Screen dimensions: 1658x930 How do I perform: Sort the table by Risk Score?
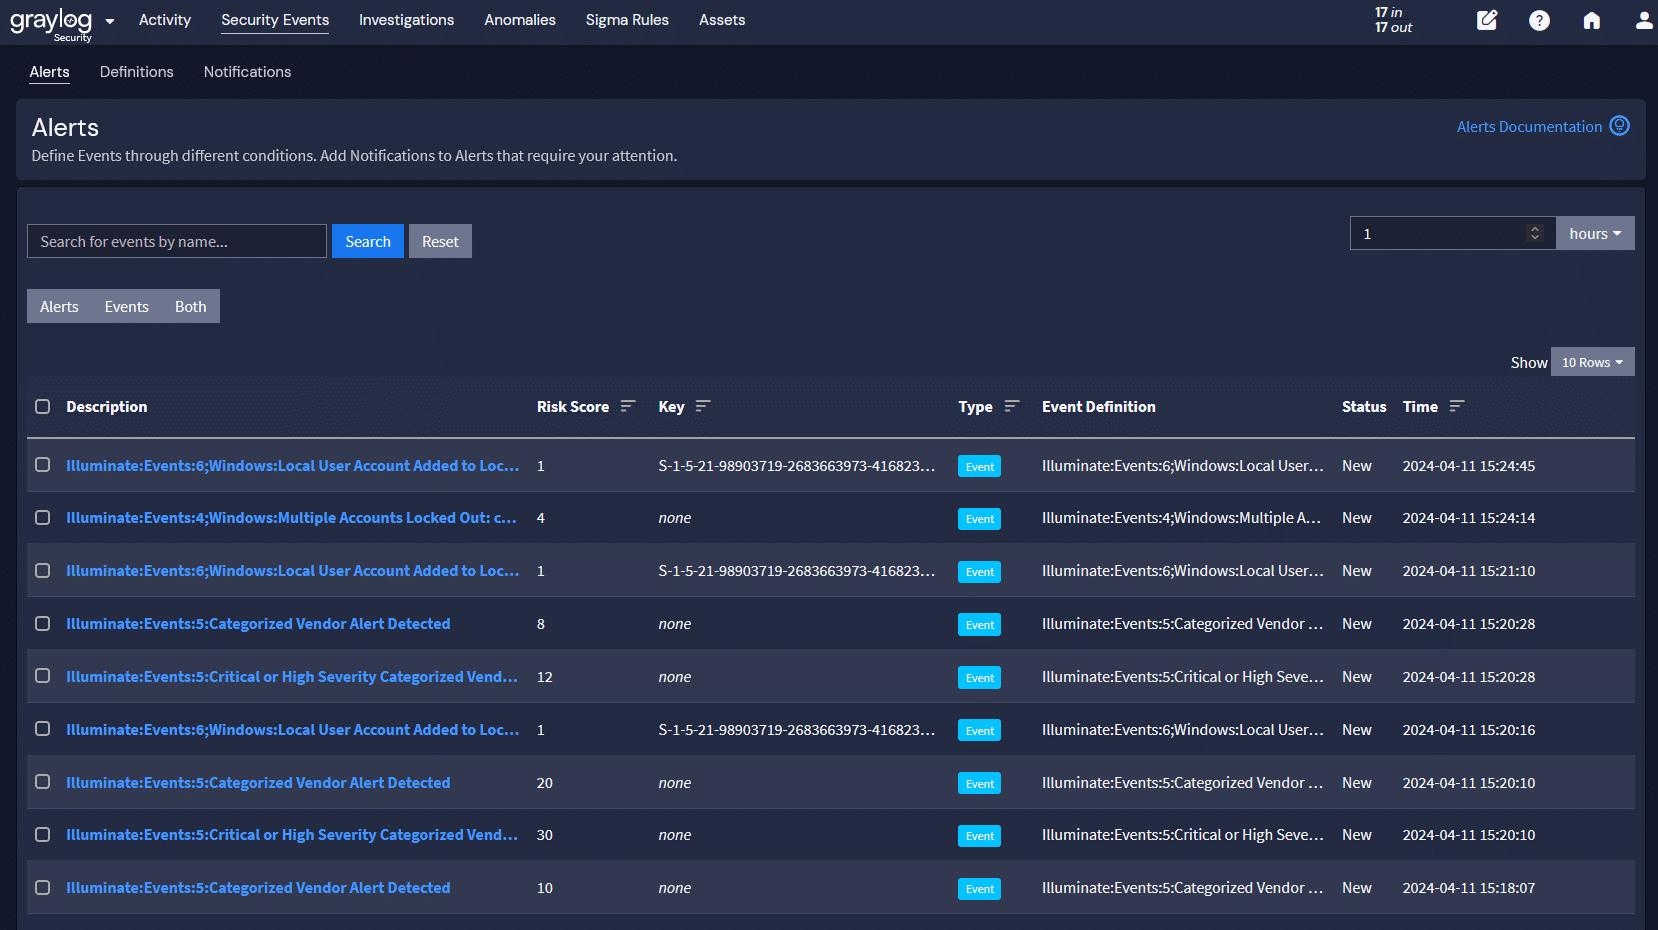[x=628, y=406]
